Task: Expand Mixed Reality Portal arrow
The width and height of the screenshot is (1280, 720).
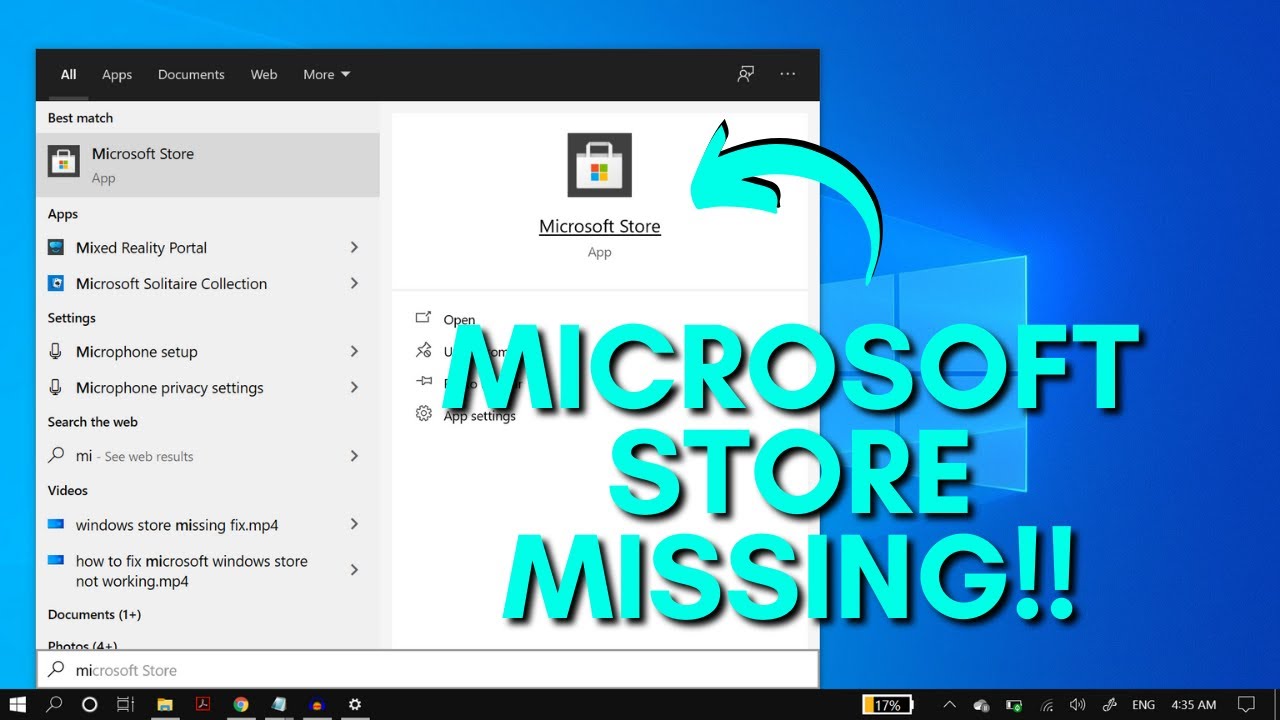Action: pos(354,247)
